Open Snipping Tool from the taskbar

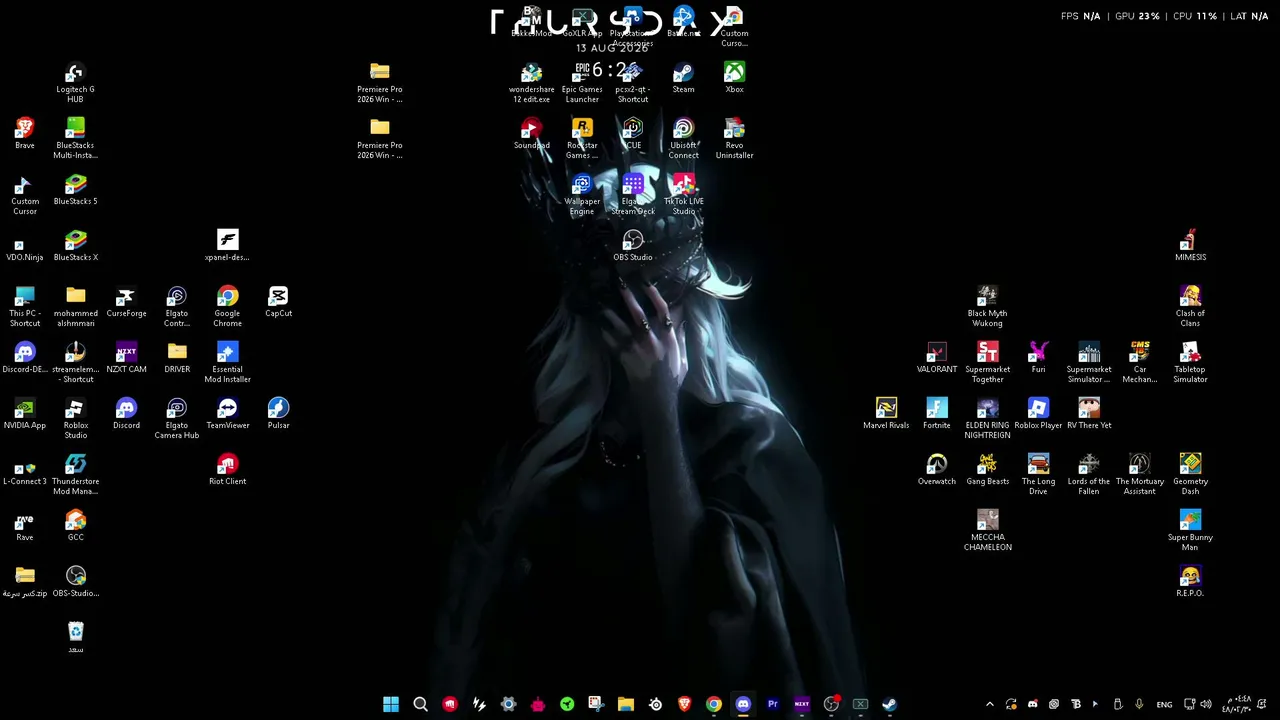(596, 704)
